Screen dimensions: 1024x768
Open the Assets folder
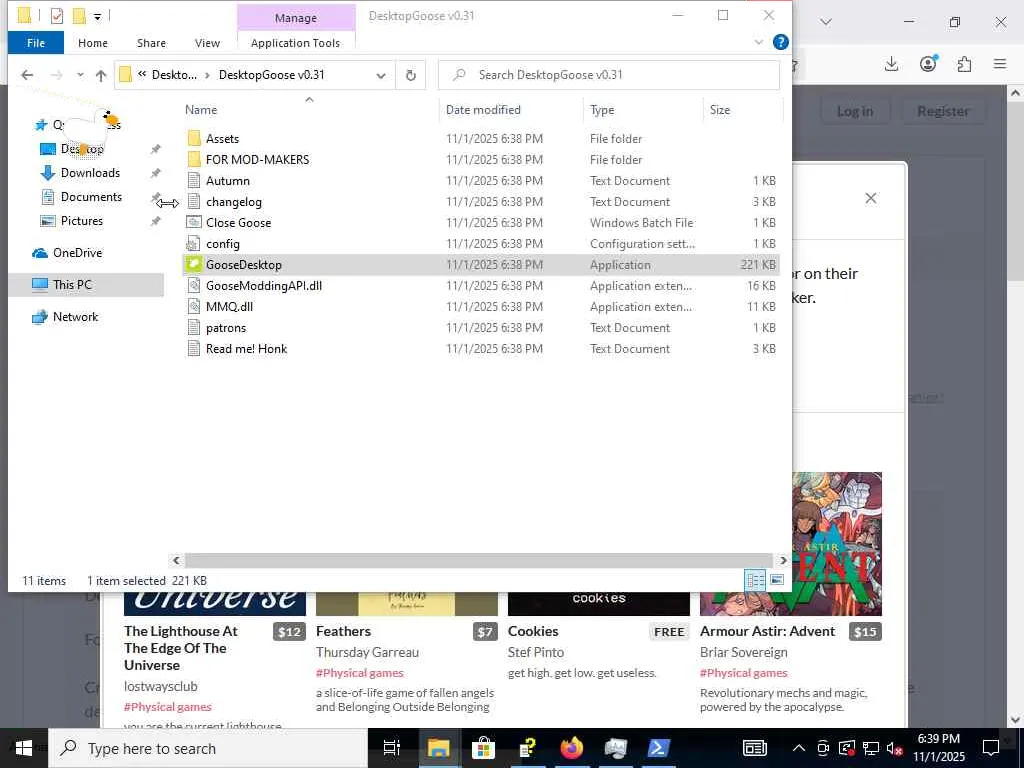pos(222,138)
